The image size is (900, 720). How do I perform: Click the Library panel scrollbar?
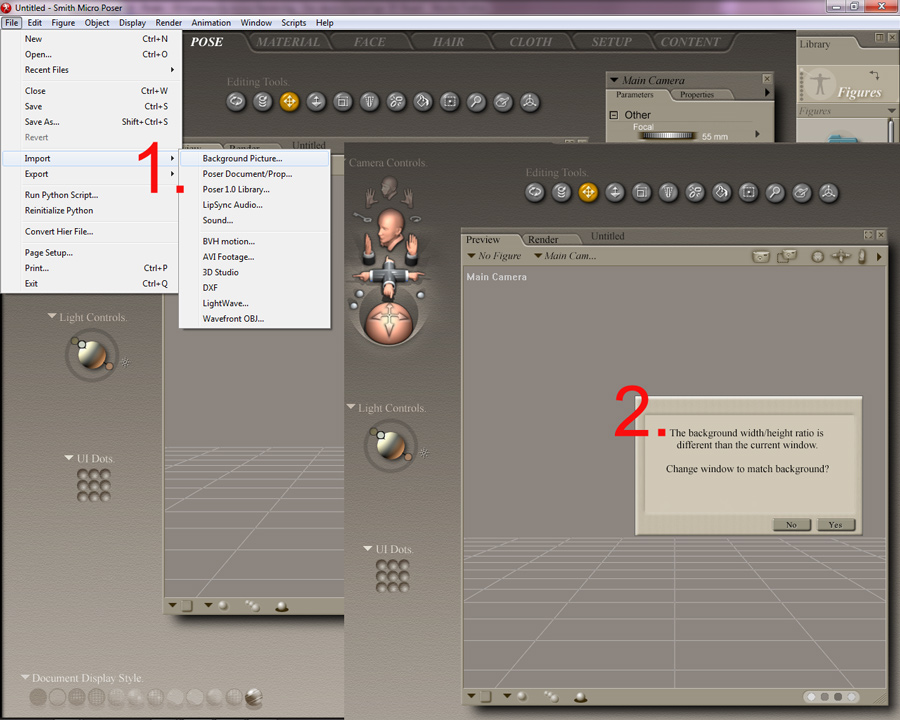[891, 130]
